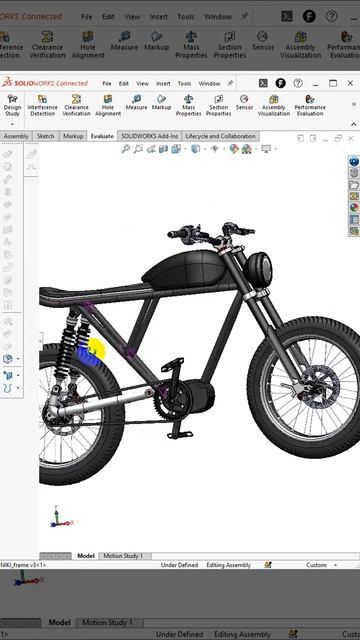This screenshot has width=360, height=640.
Task: Toggle the Section View icon
Action: pyautogui.click(x=163, y=149)
